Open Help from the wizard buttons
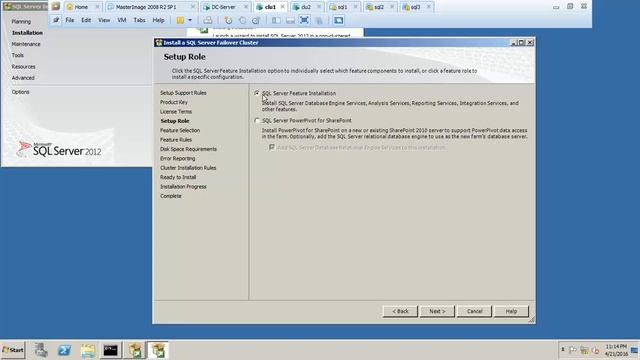640x360 pixels. click(511, 311)
